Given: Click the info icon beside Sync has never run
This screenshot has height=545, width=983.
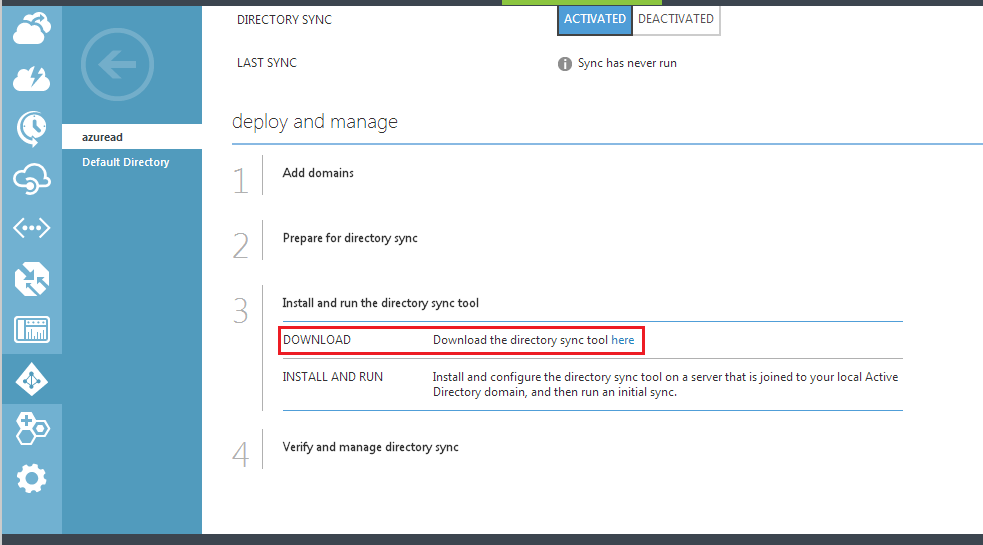Looking at the screenshot, I should (x=565, y=64).
